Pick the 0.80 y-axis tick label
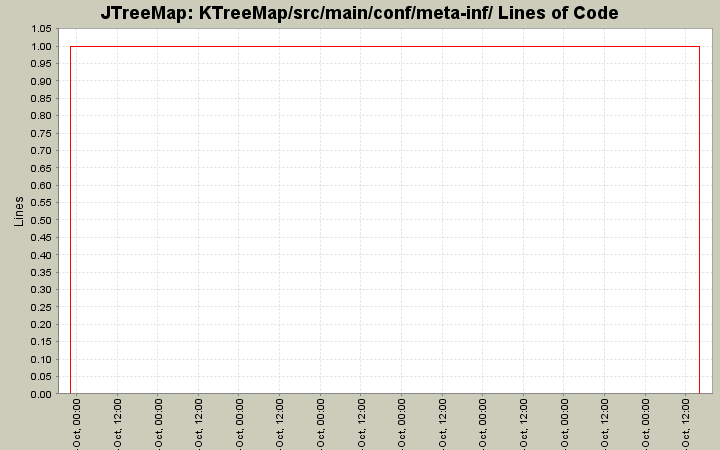 click(41, 116)
